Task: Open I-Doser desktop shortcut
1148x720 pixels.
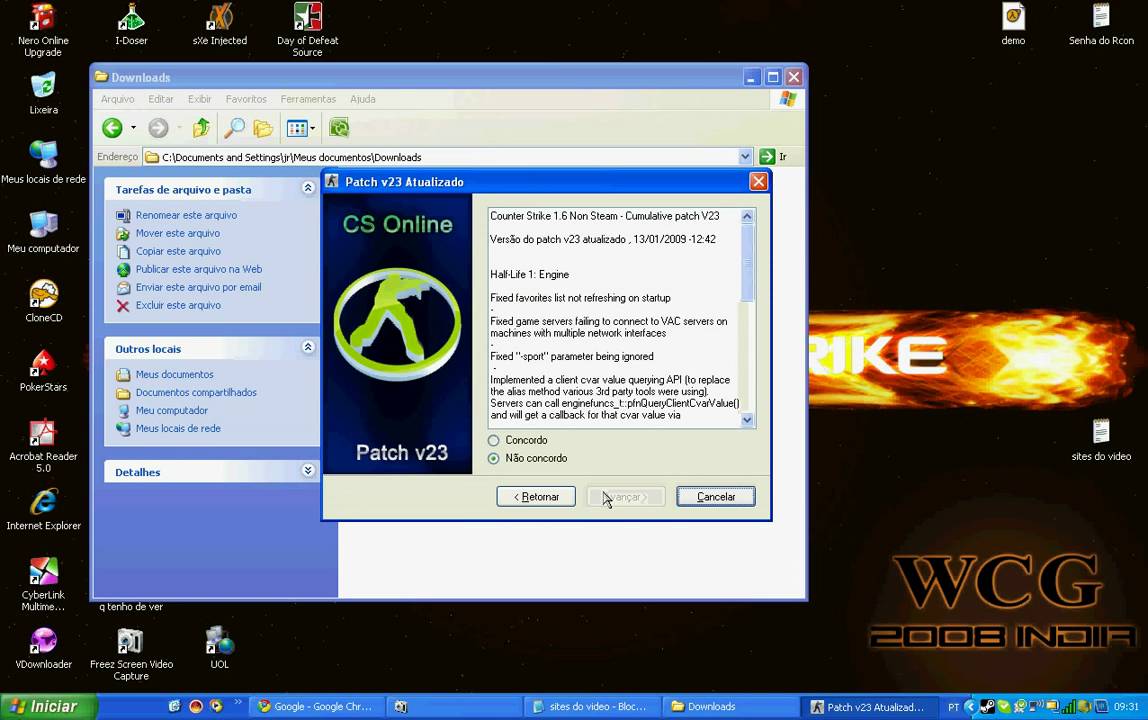Action: (131, 24)
